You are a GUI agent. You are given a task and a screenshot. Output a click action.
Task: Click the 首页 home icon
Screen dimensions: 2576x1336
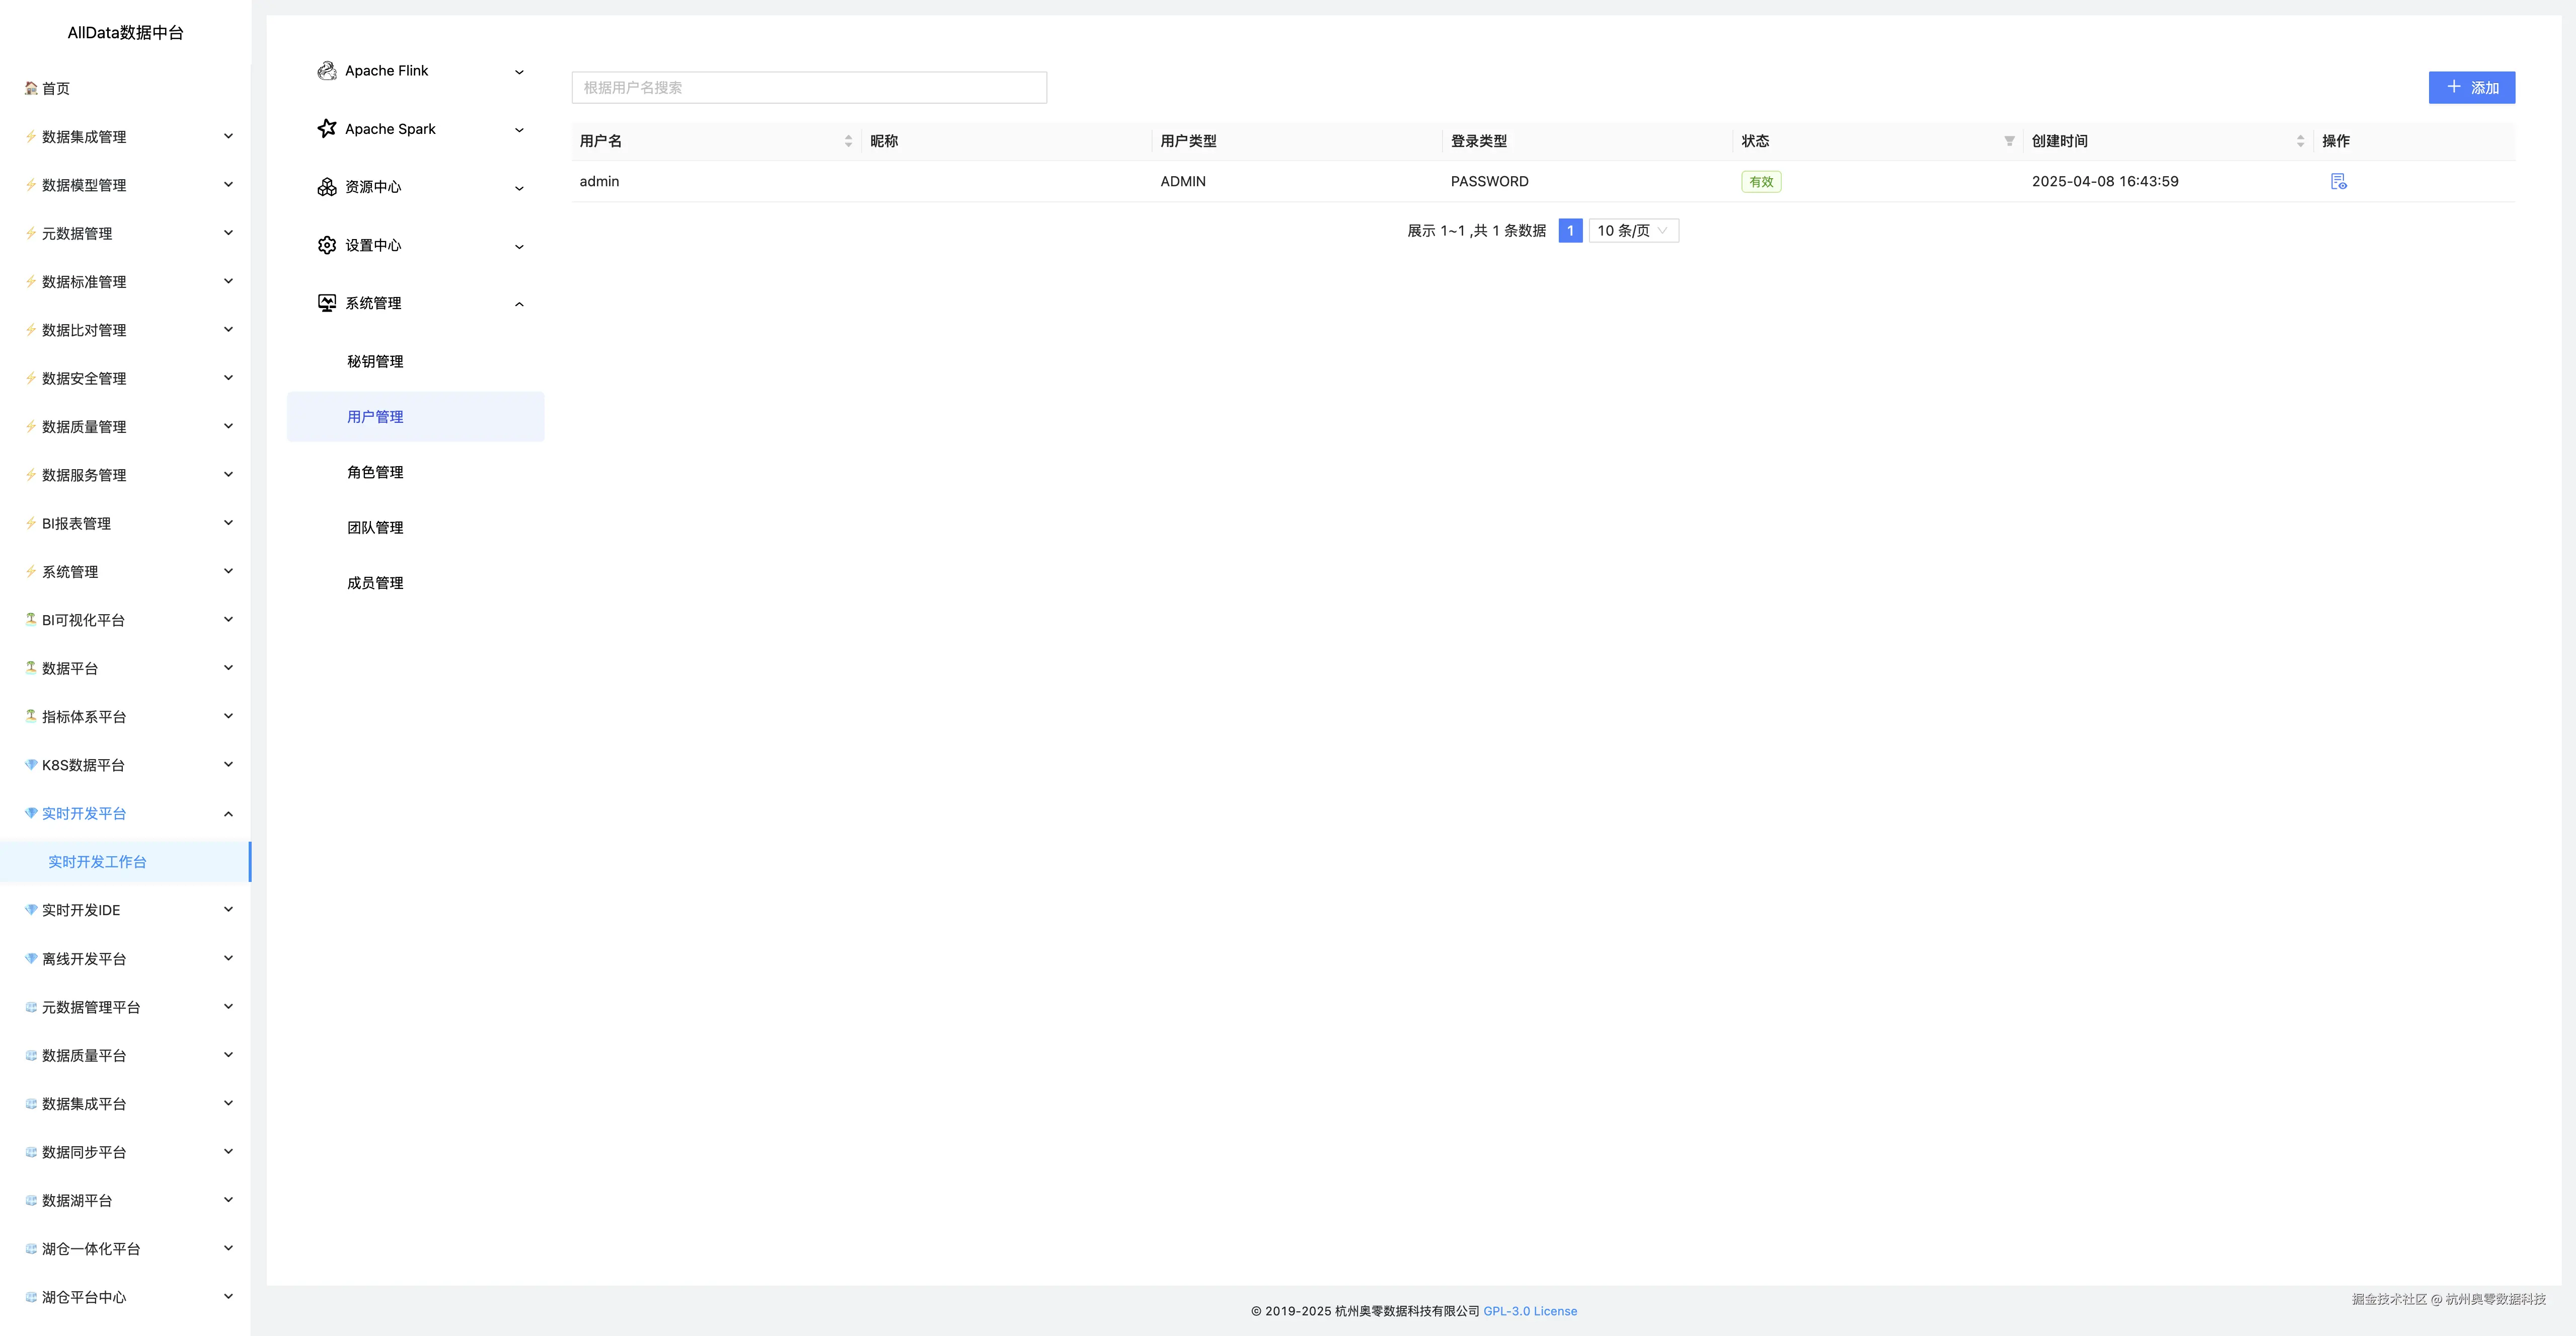tap(31, 88)
